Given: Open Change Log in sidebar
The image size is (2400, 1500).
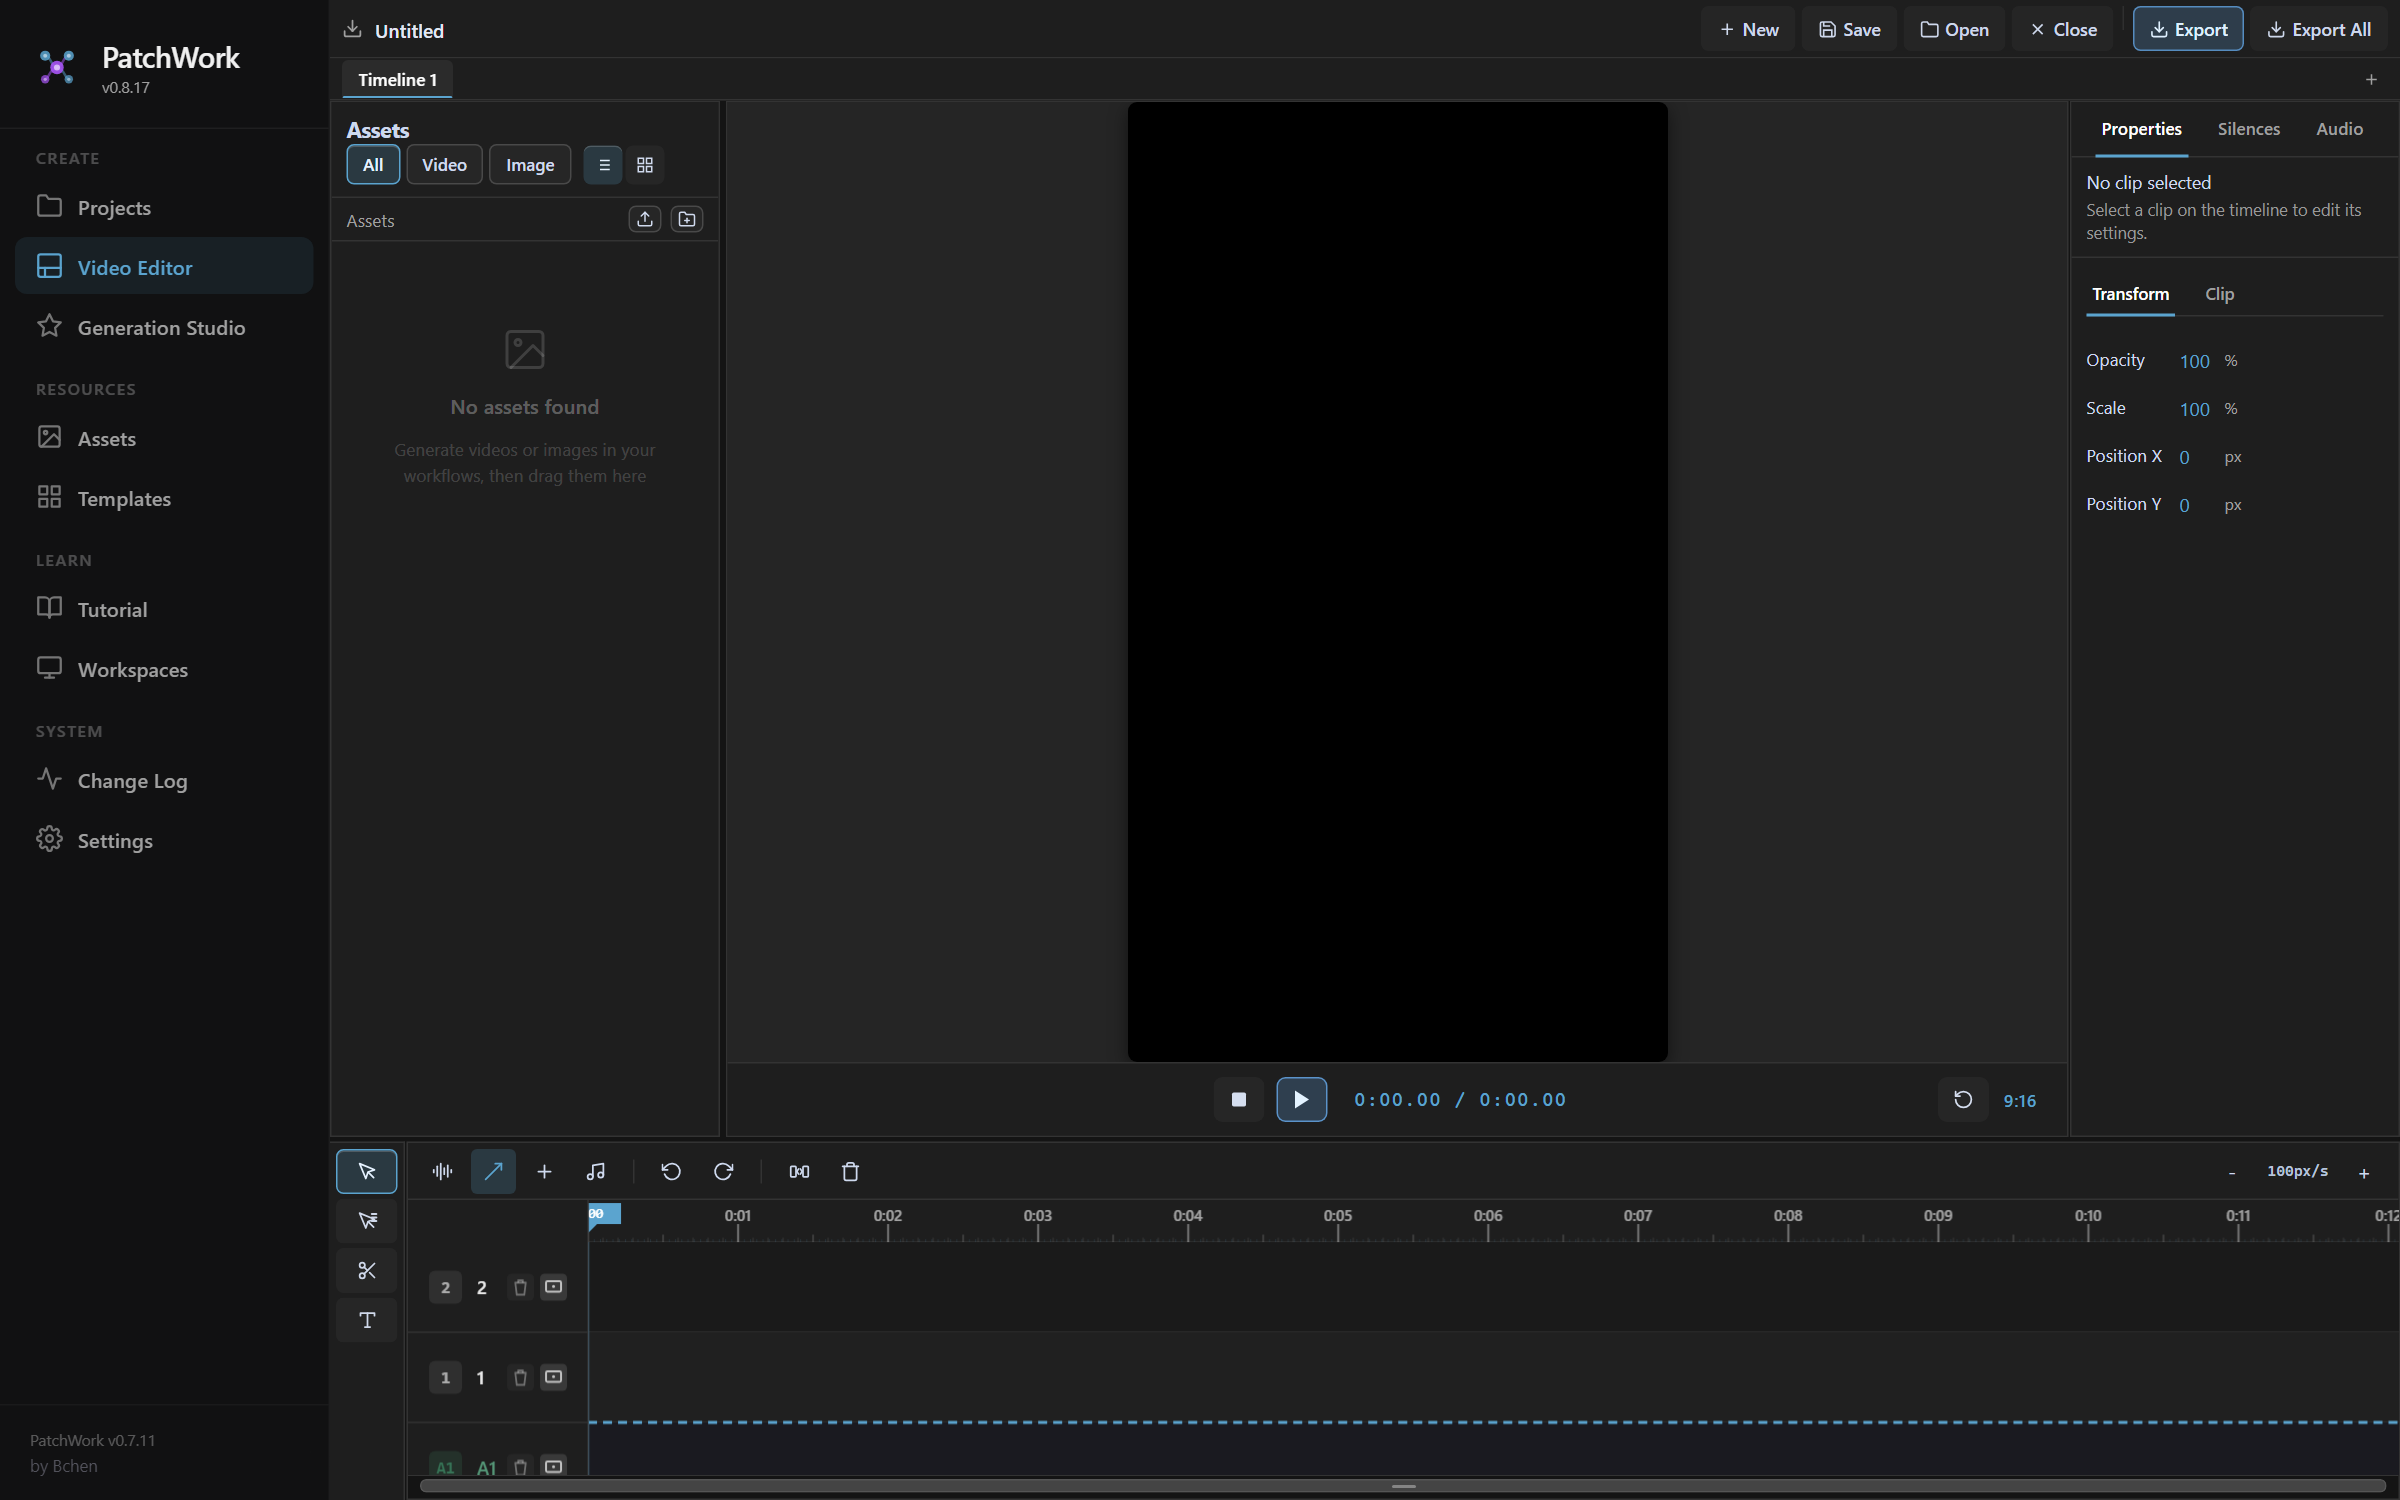Looking at the screenshot, I should [x=164, y=780].
